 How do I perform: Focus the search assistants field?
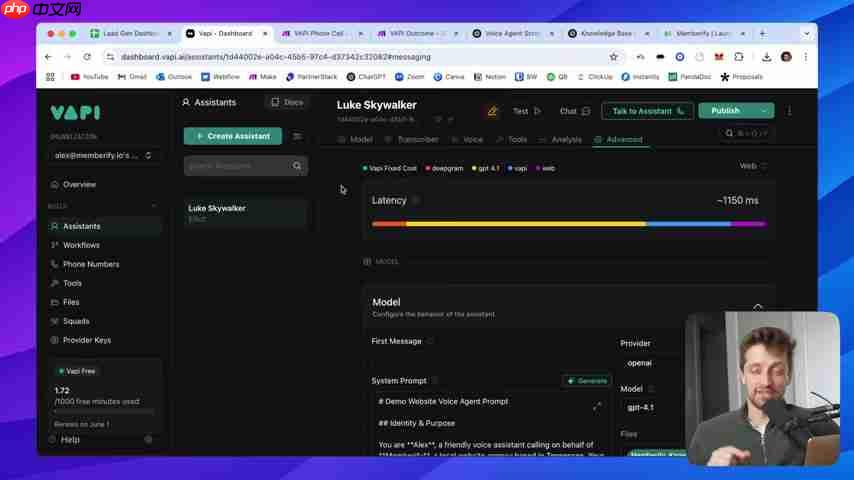246,166
